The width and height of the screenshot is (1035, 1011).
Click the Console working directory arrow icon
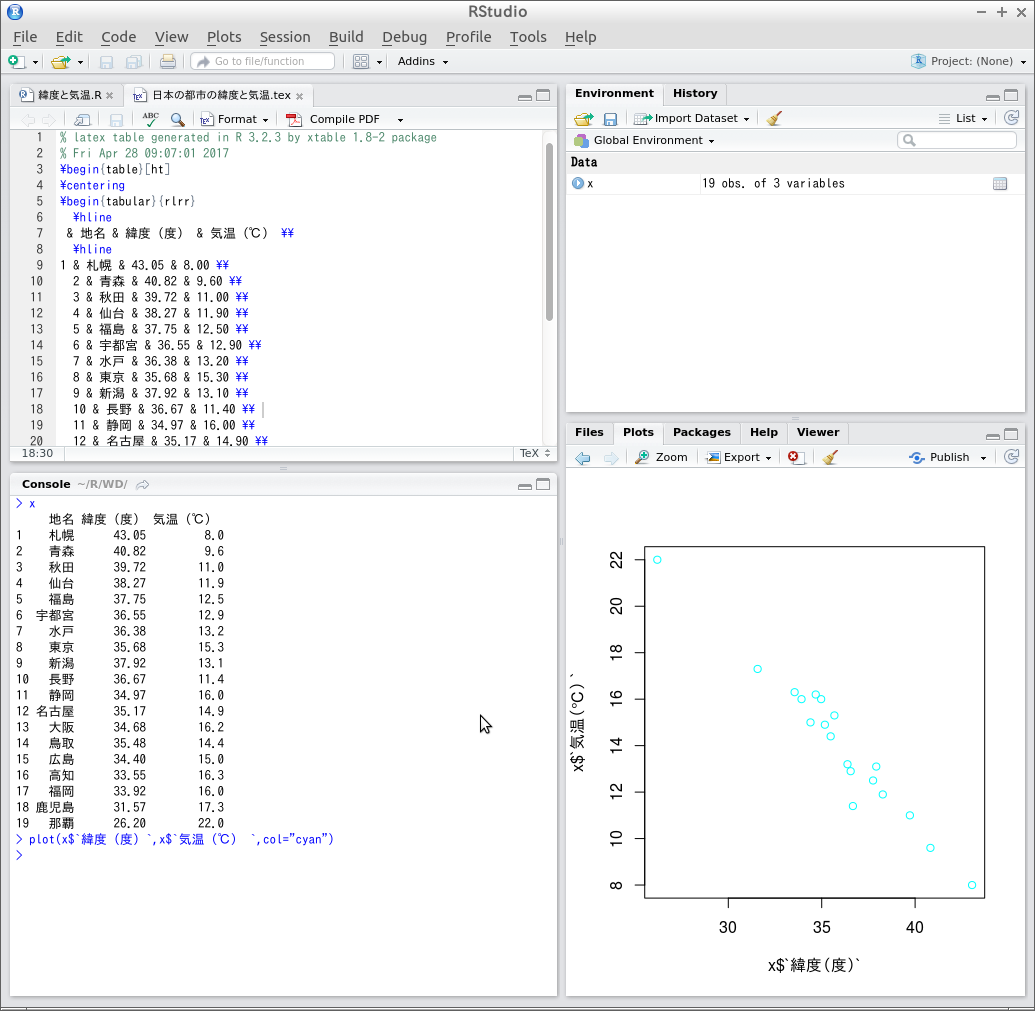click(143, 485)
